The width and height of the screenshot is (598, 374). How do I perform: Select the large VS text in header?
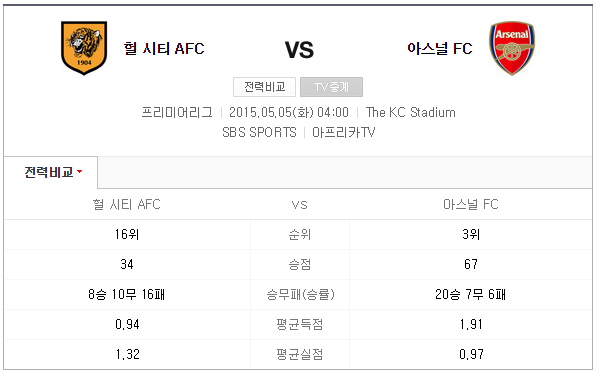click(299, 50)
